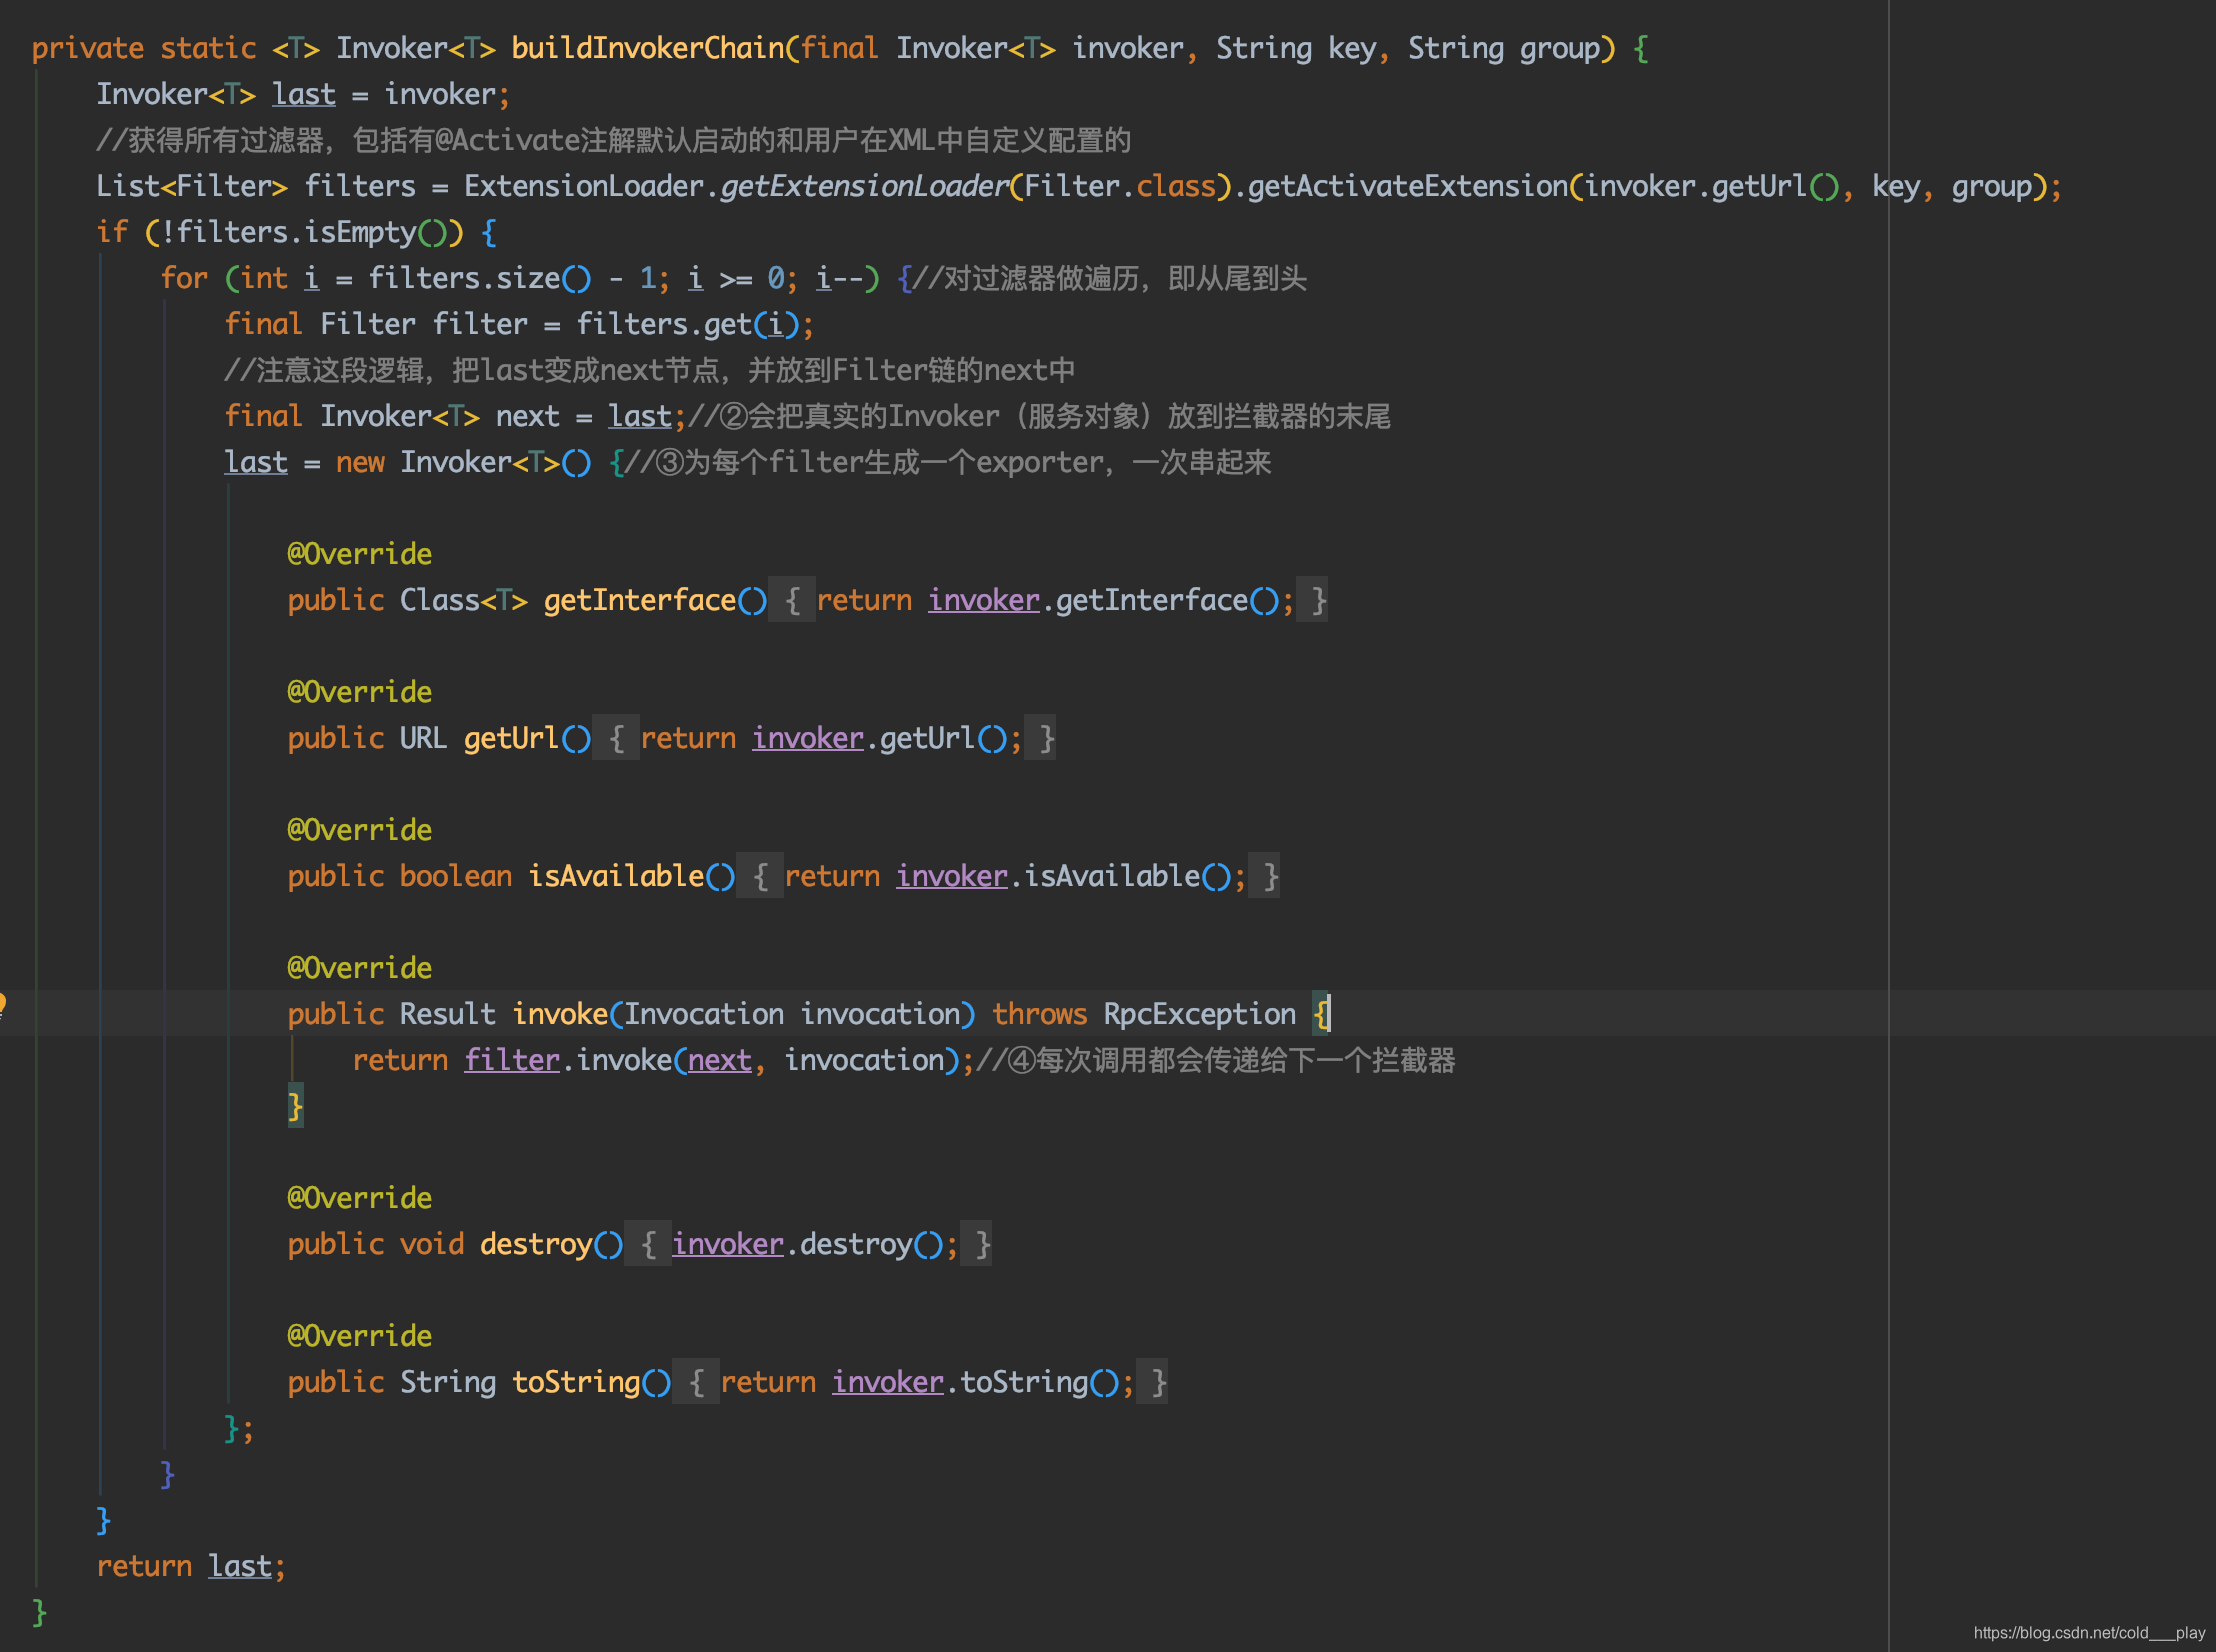Screen dimensions: 2216x1652
Task: Click the getUrl method declaration name
Action: click(512, 738)
